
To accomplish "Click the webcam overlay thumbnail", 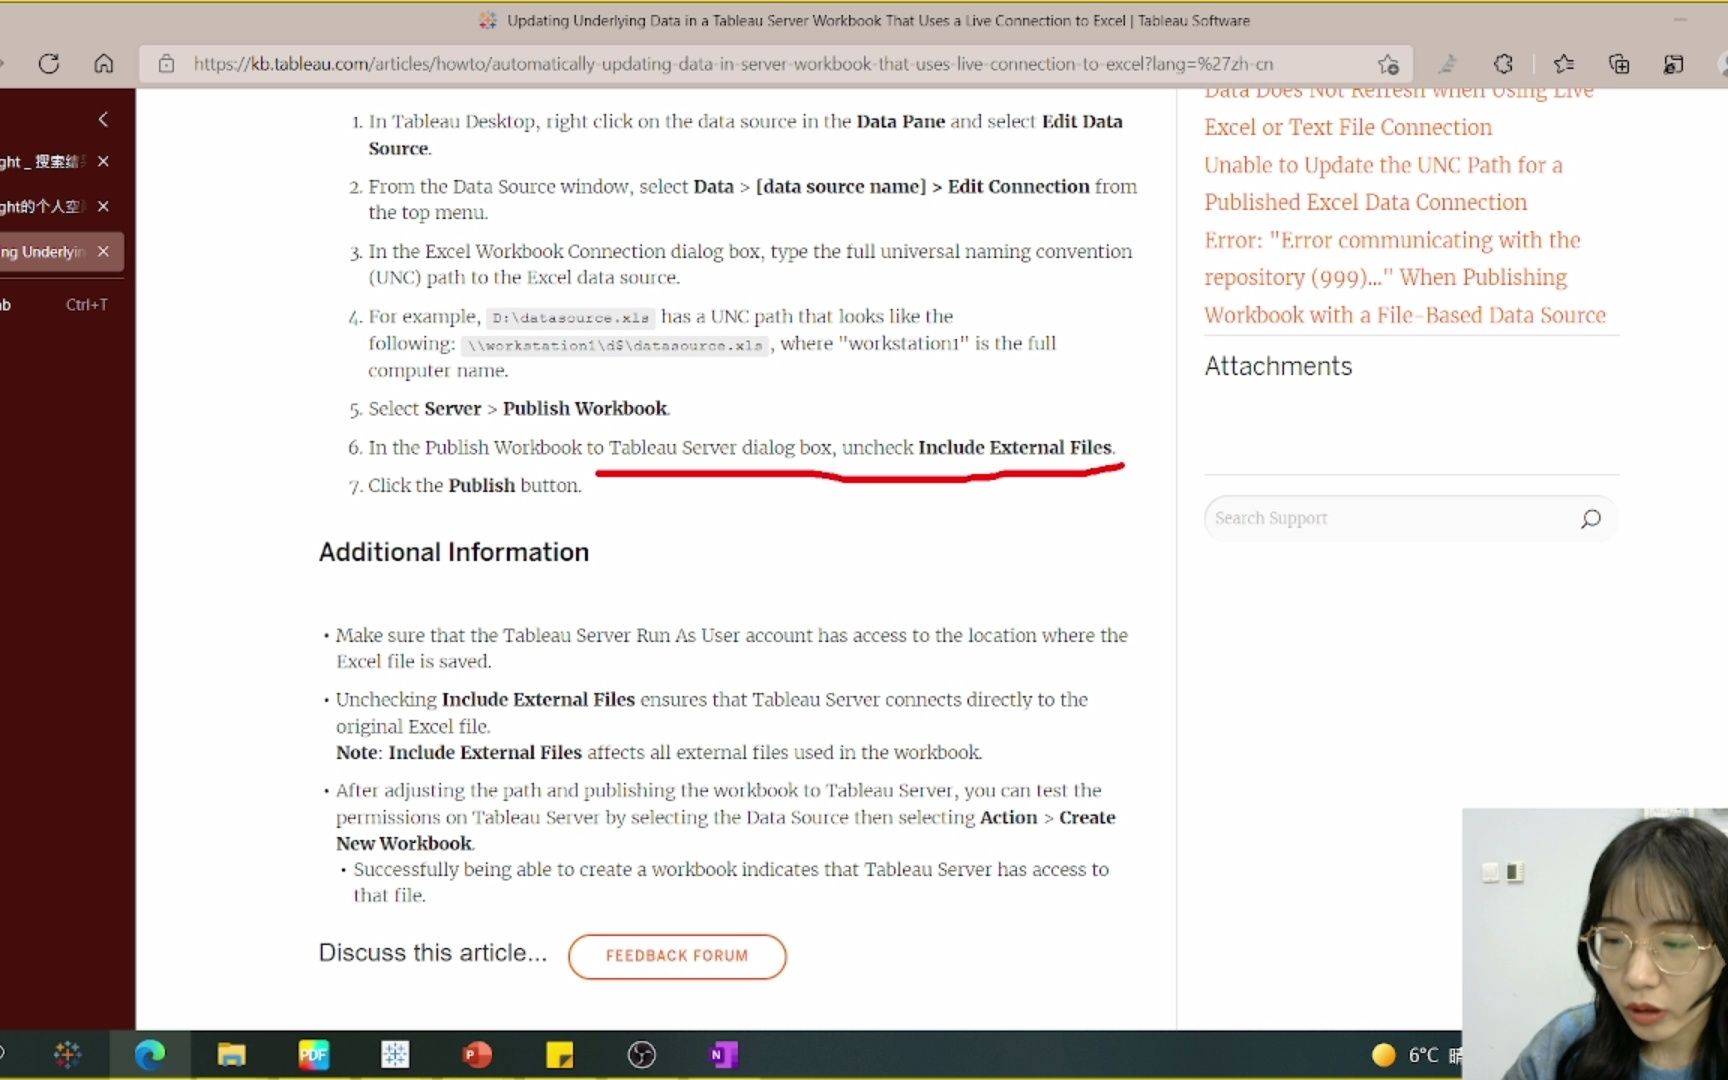I will point(1594,943).
